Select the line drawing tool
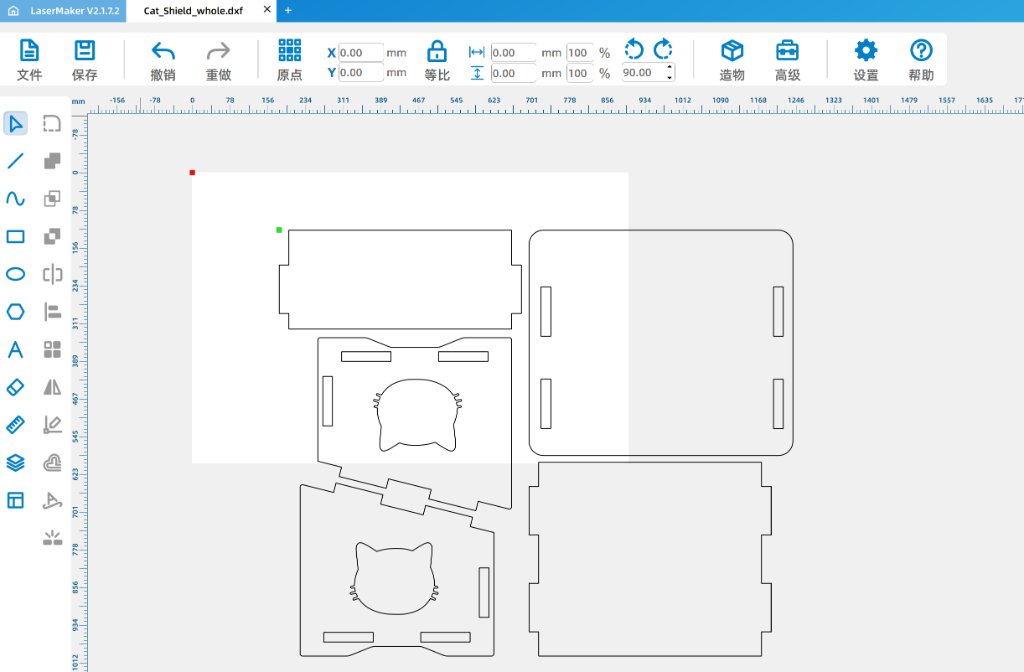 pyautogui.click(x=14, y=161)
